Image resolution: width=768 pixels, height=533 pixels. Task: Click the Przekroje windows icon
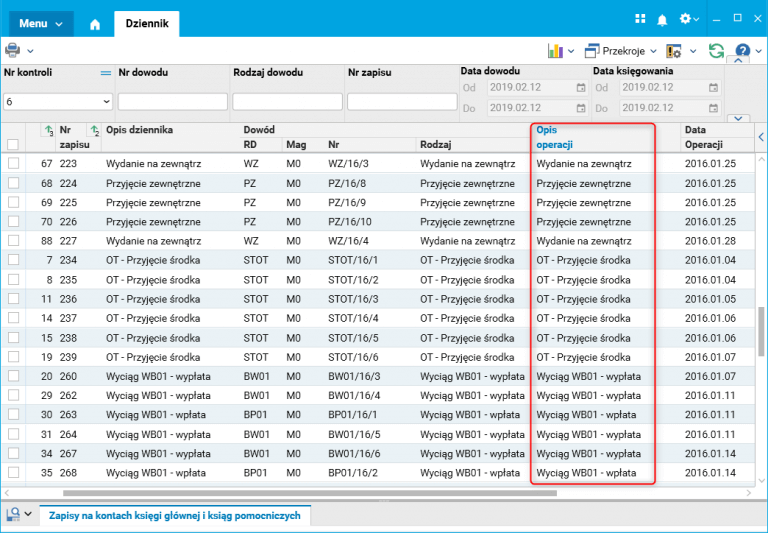click(x=592, y=50)
